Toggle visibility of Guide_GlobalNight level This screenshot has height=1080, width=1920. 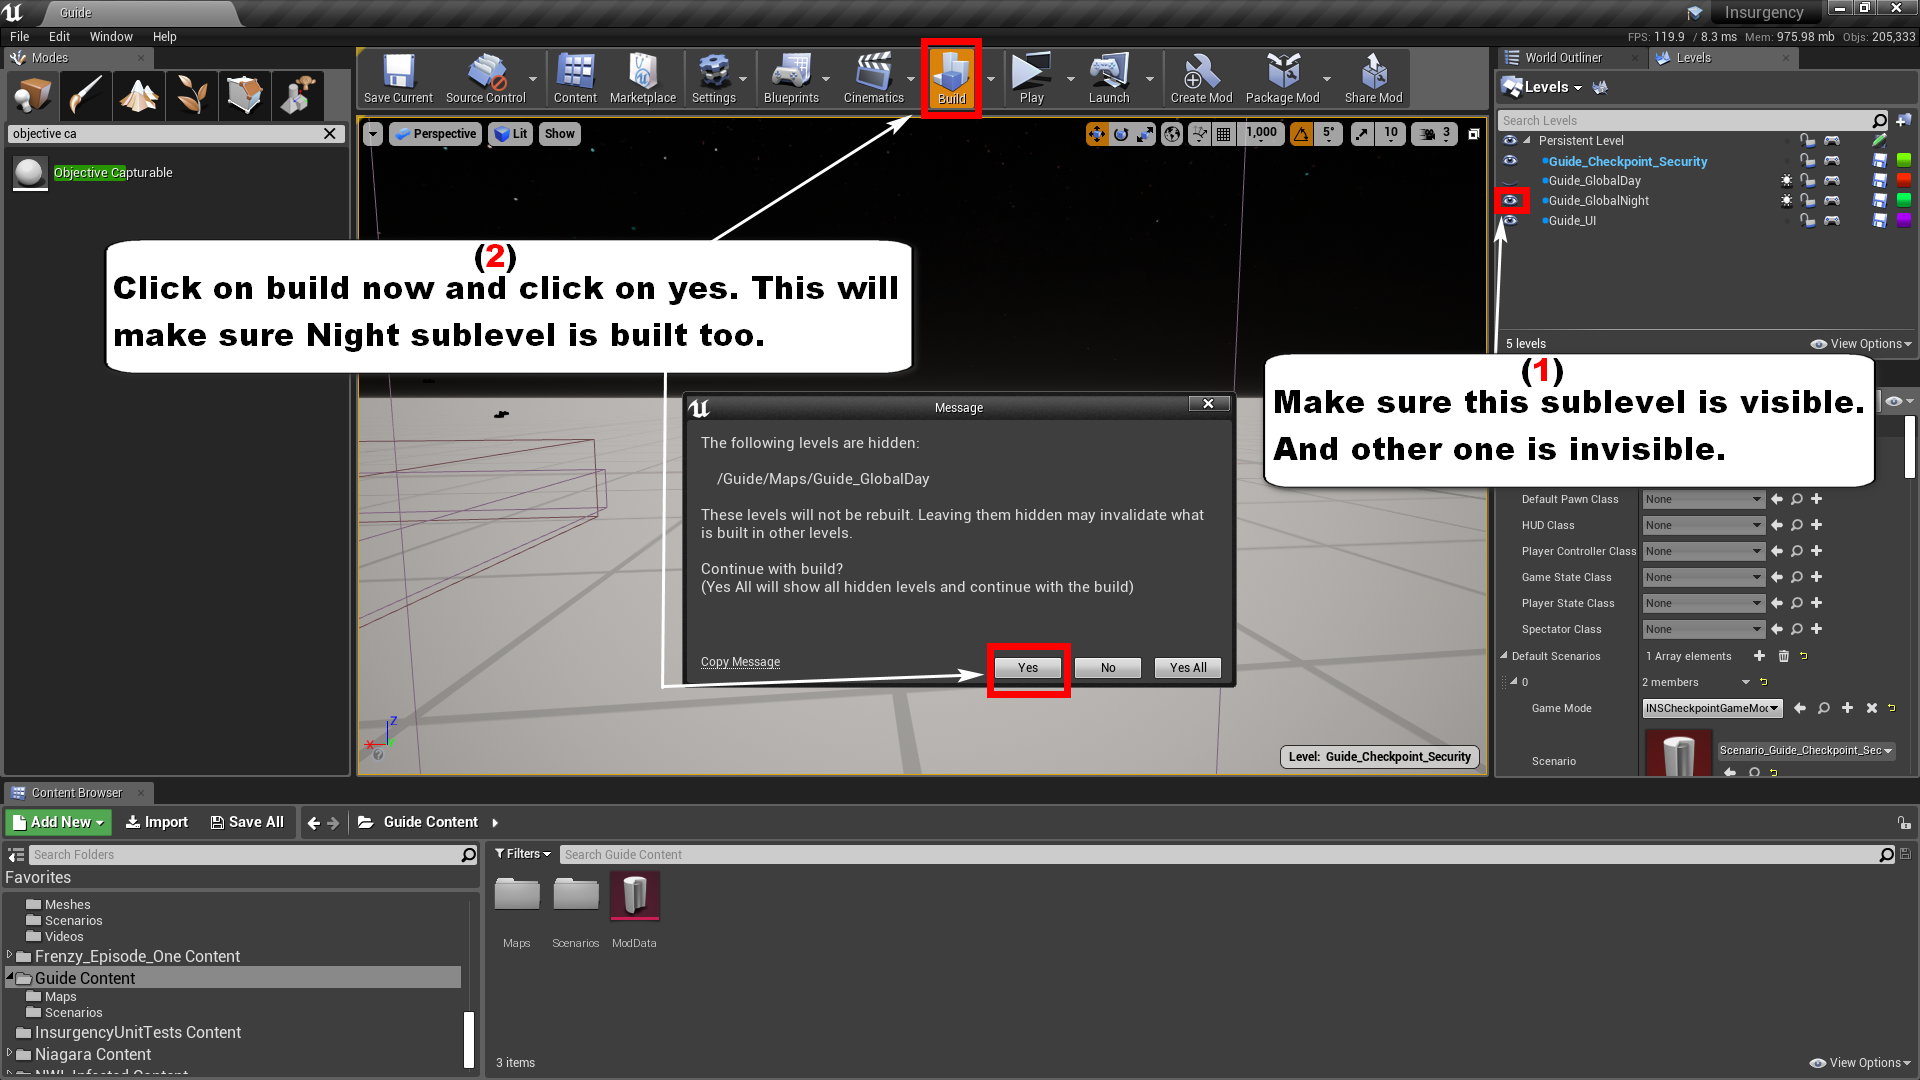(x=1510, y=200)
